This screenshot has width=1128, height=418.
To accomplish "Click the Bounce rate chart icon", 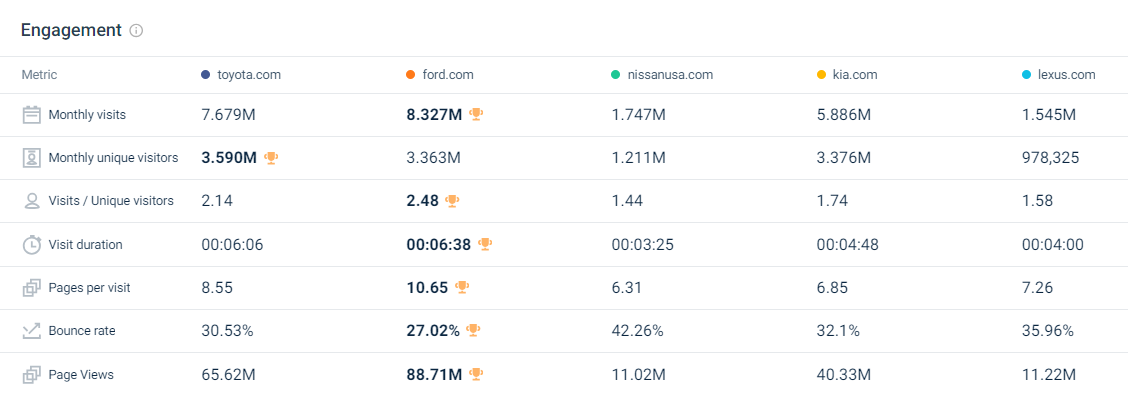I will [31, 331].
